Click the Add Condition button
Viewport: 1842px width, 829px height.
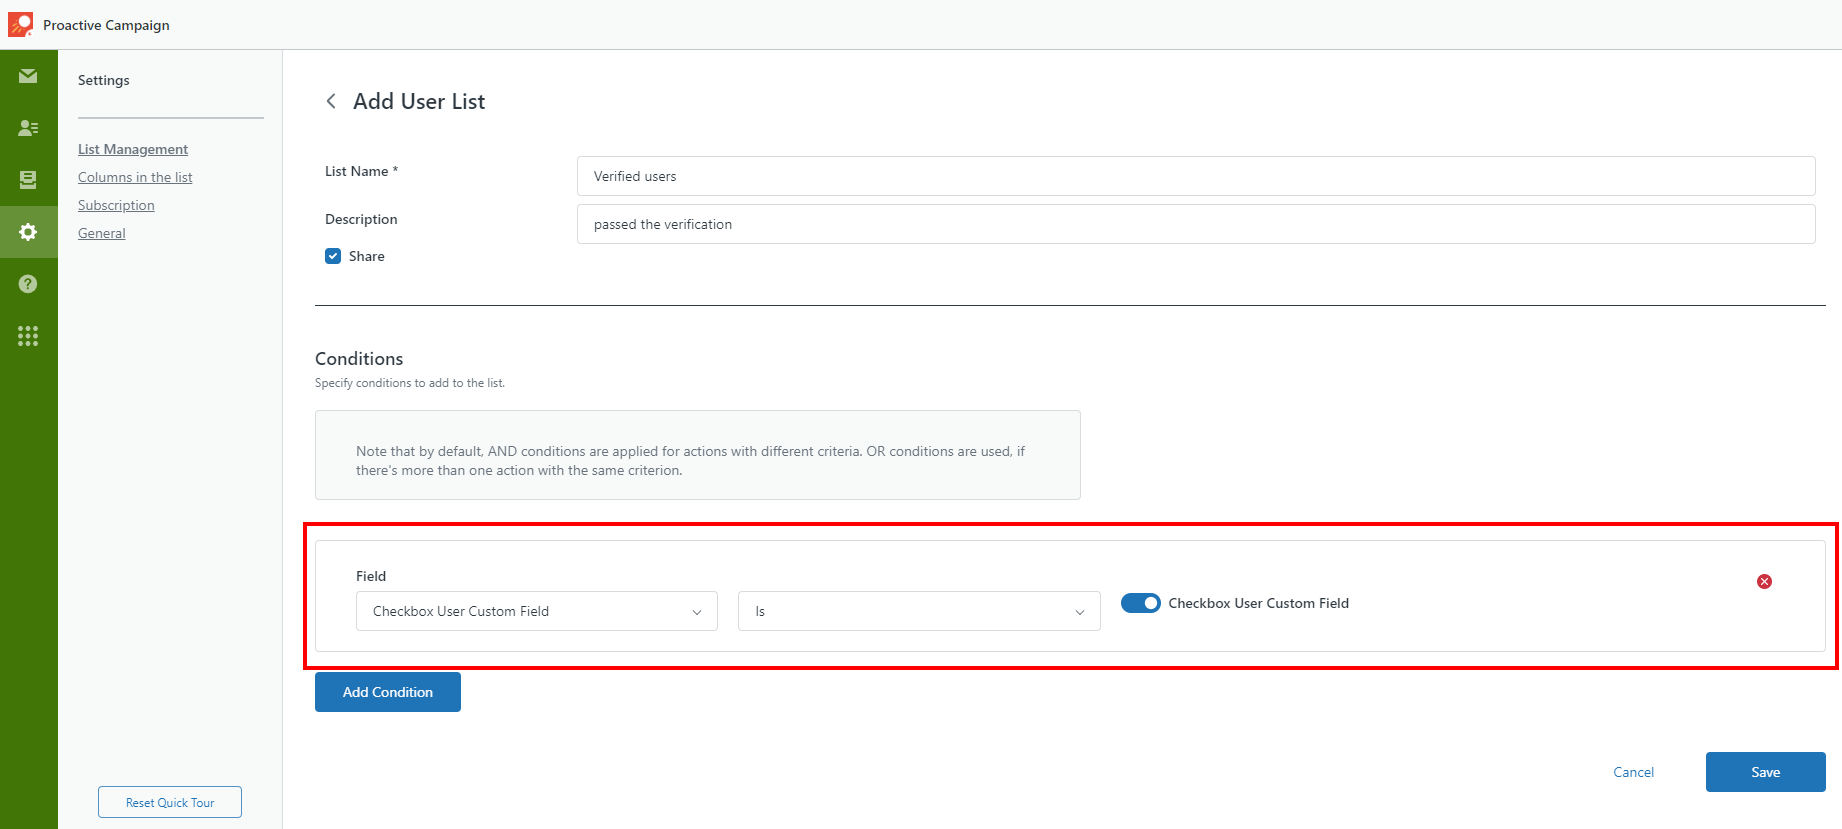tap(388, 692)
